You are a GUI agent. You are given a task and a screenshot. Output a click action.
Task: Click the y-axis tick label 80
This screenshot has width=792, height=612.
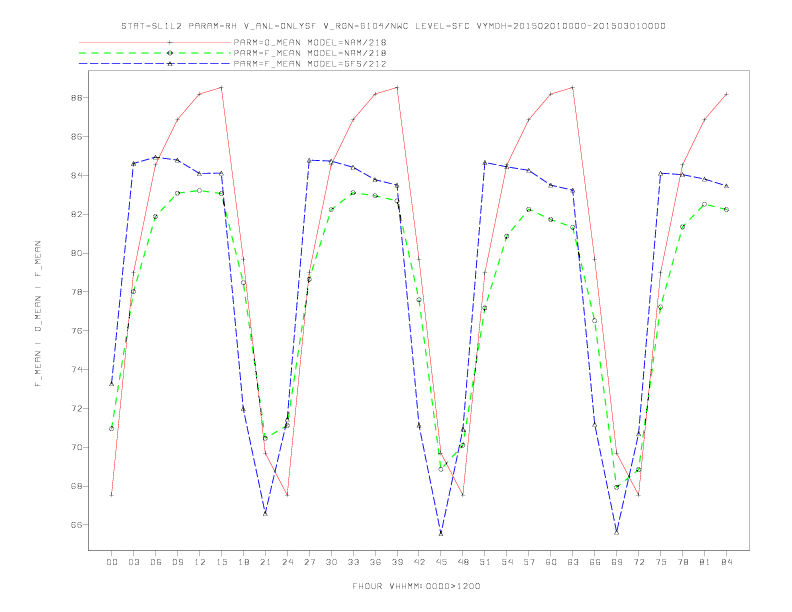[76, 253]
